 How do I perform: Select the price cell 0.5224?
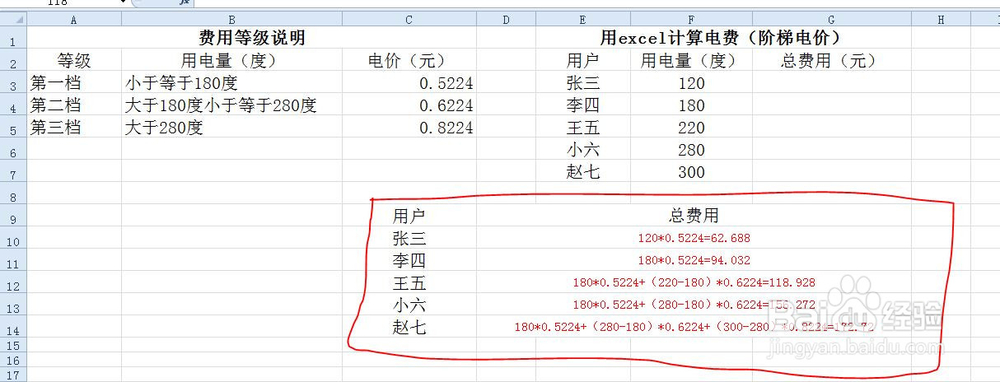pos(409,83)
